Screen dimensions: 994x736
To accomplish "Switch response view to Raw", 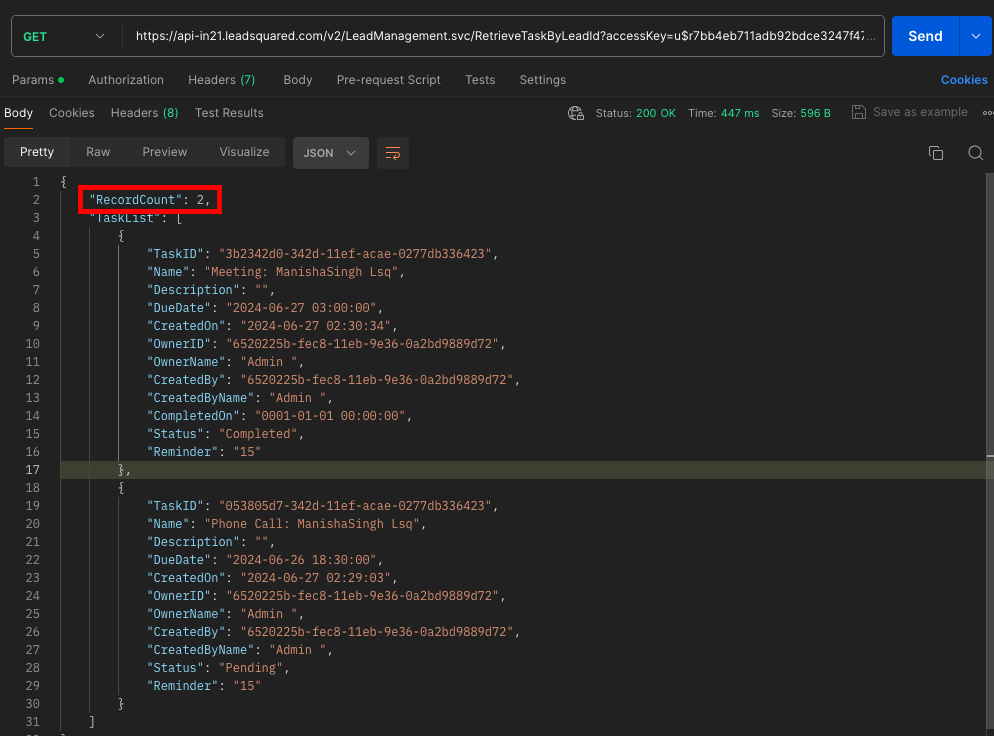I will coord(98,152).
